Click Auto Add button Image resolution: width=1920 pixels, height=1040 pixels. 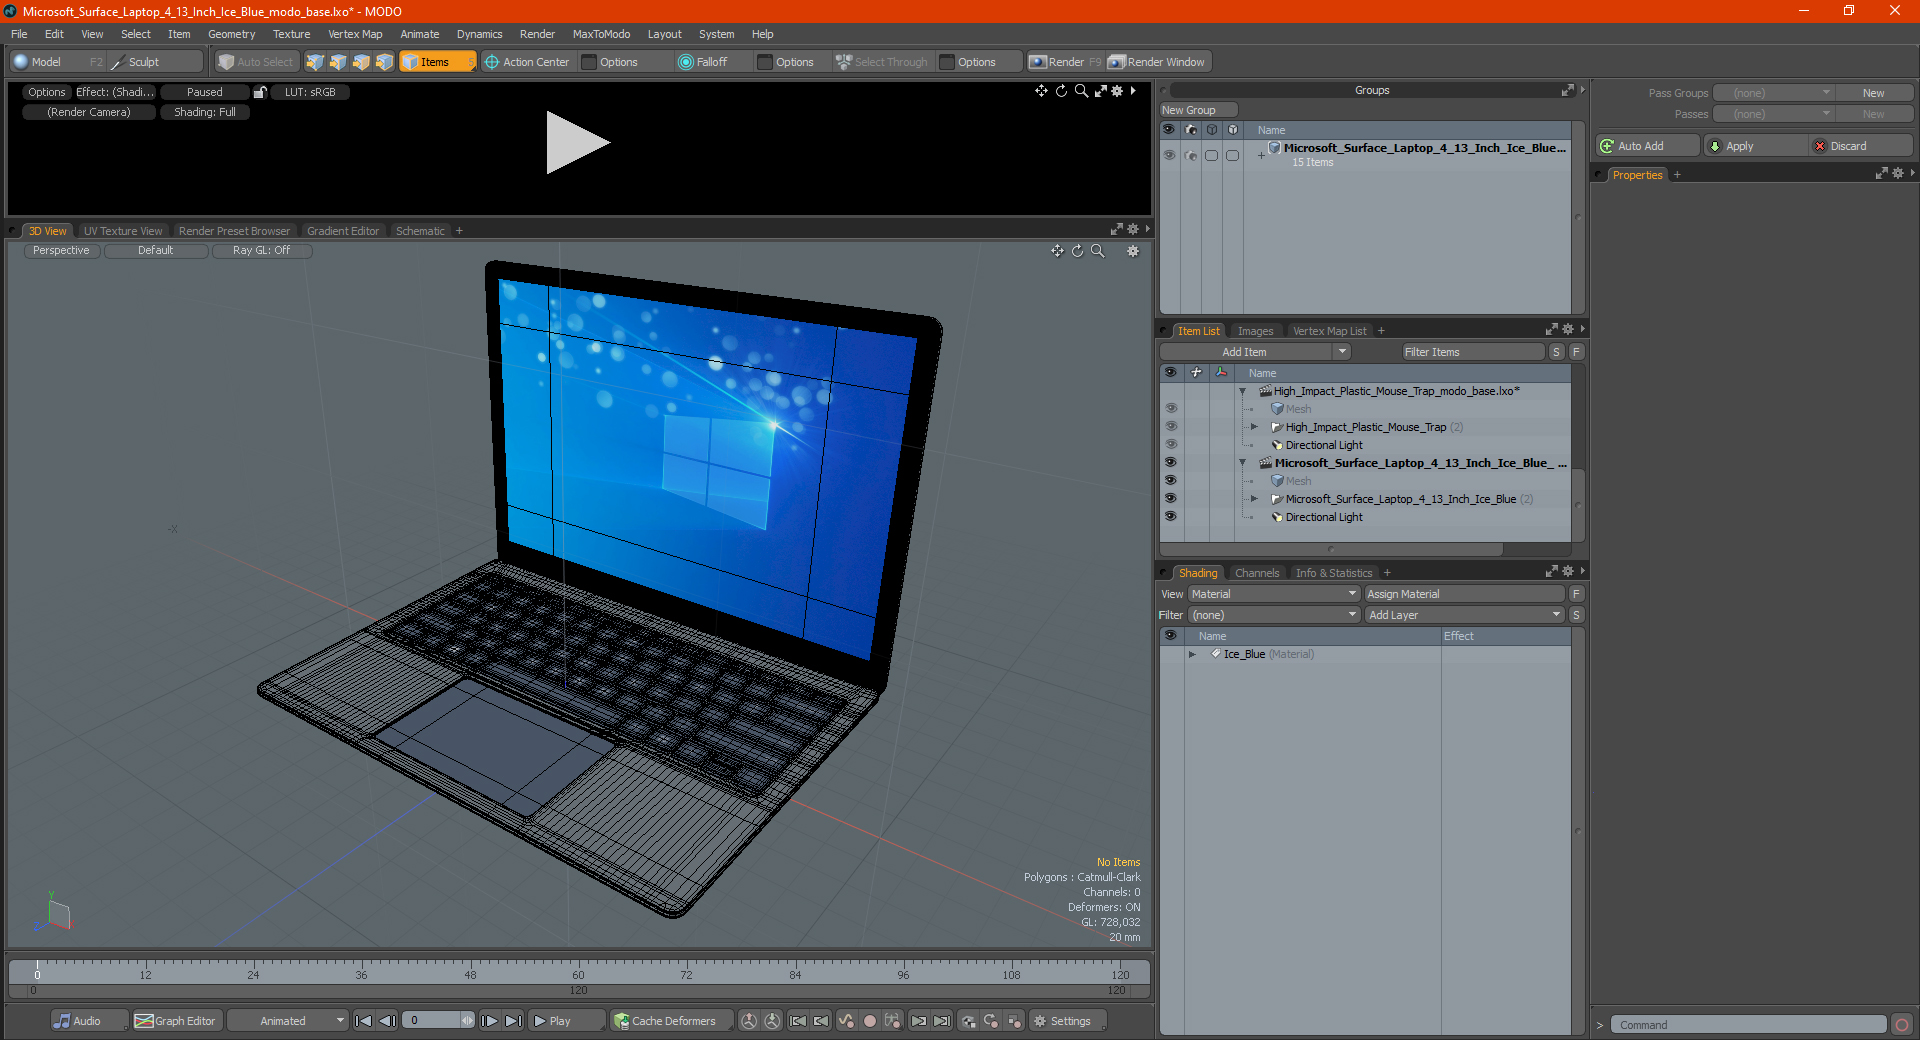(1648, 146)
